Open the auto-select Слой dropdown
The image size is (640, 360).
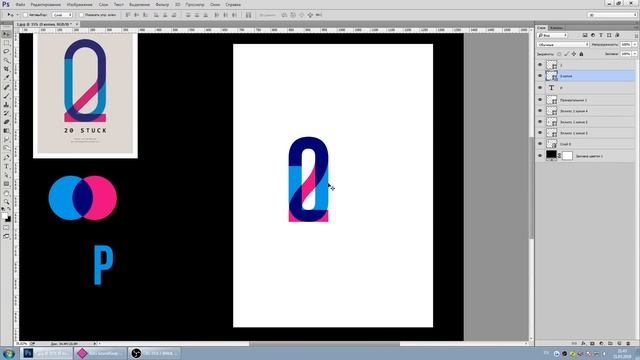point(62,15)
